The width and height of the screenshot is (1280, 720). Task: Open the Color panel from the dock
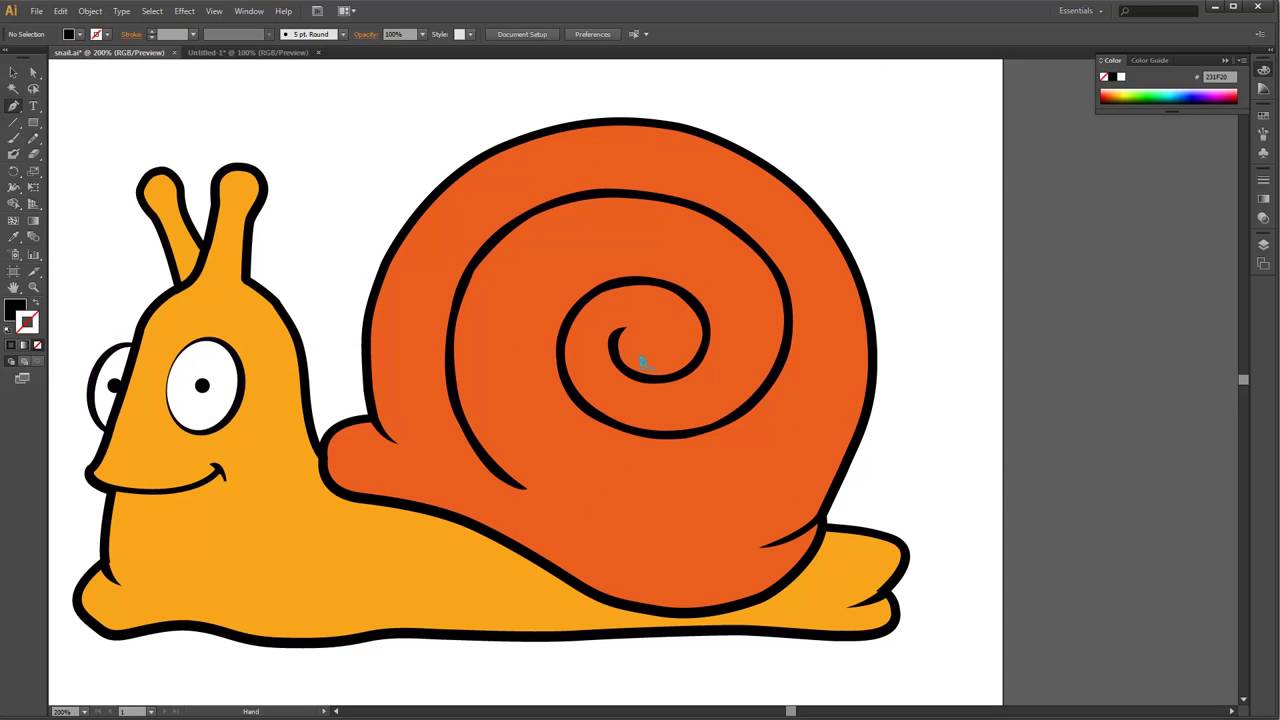pyautogui.click(x=1264, y=71)
